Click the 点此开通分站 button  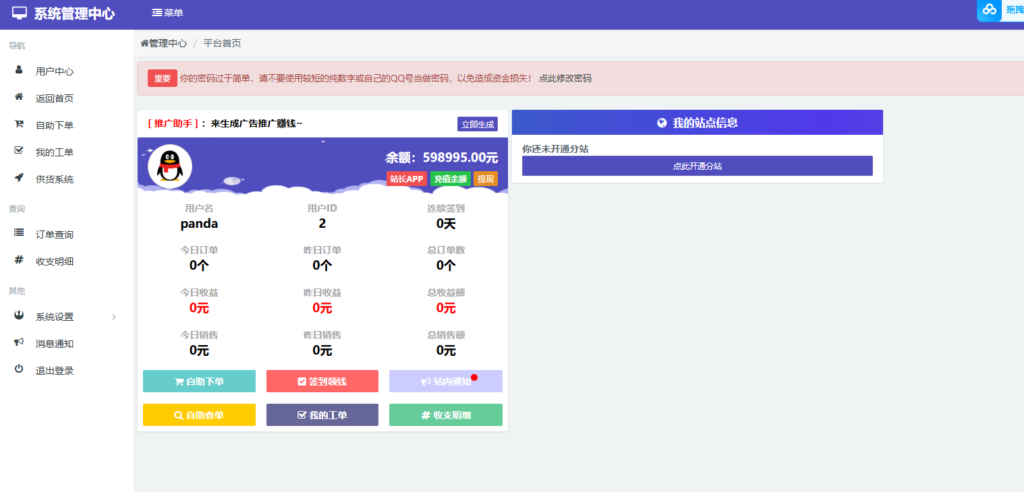pyautogui.click(x=697, y=166)
